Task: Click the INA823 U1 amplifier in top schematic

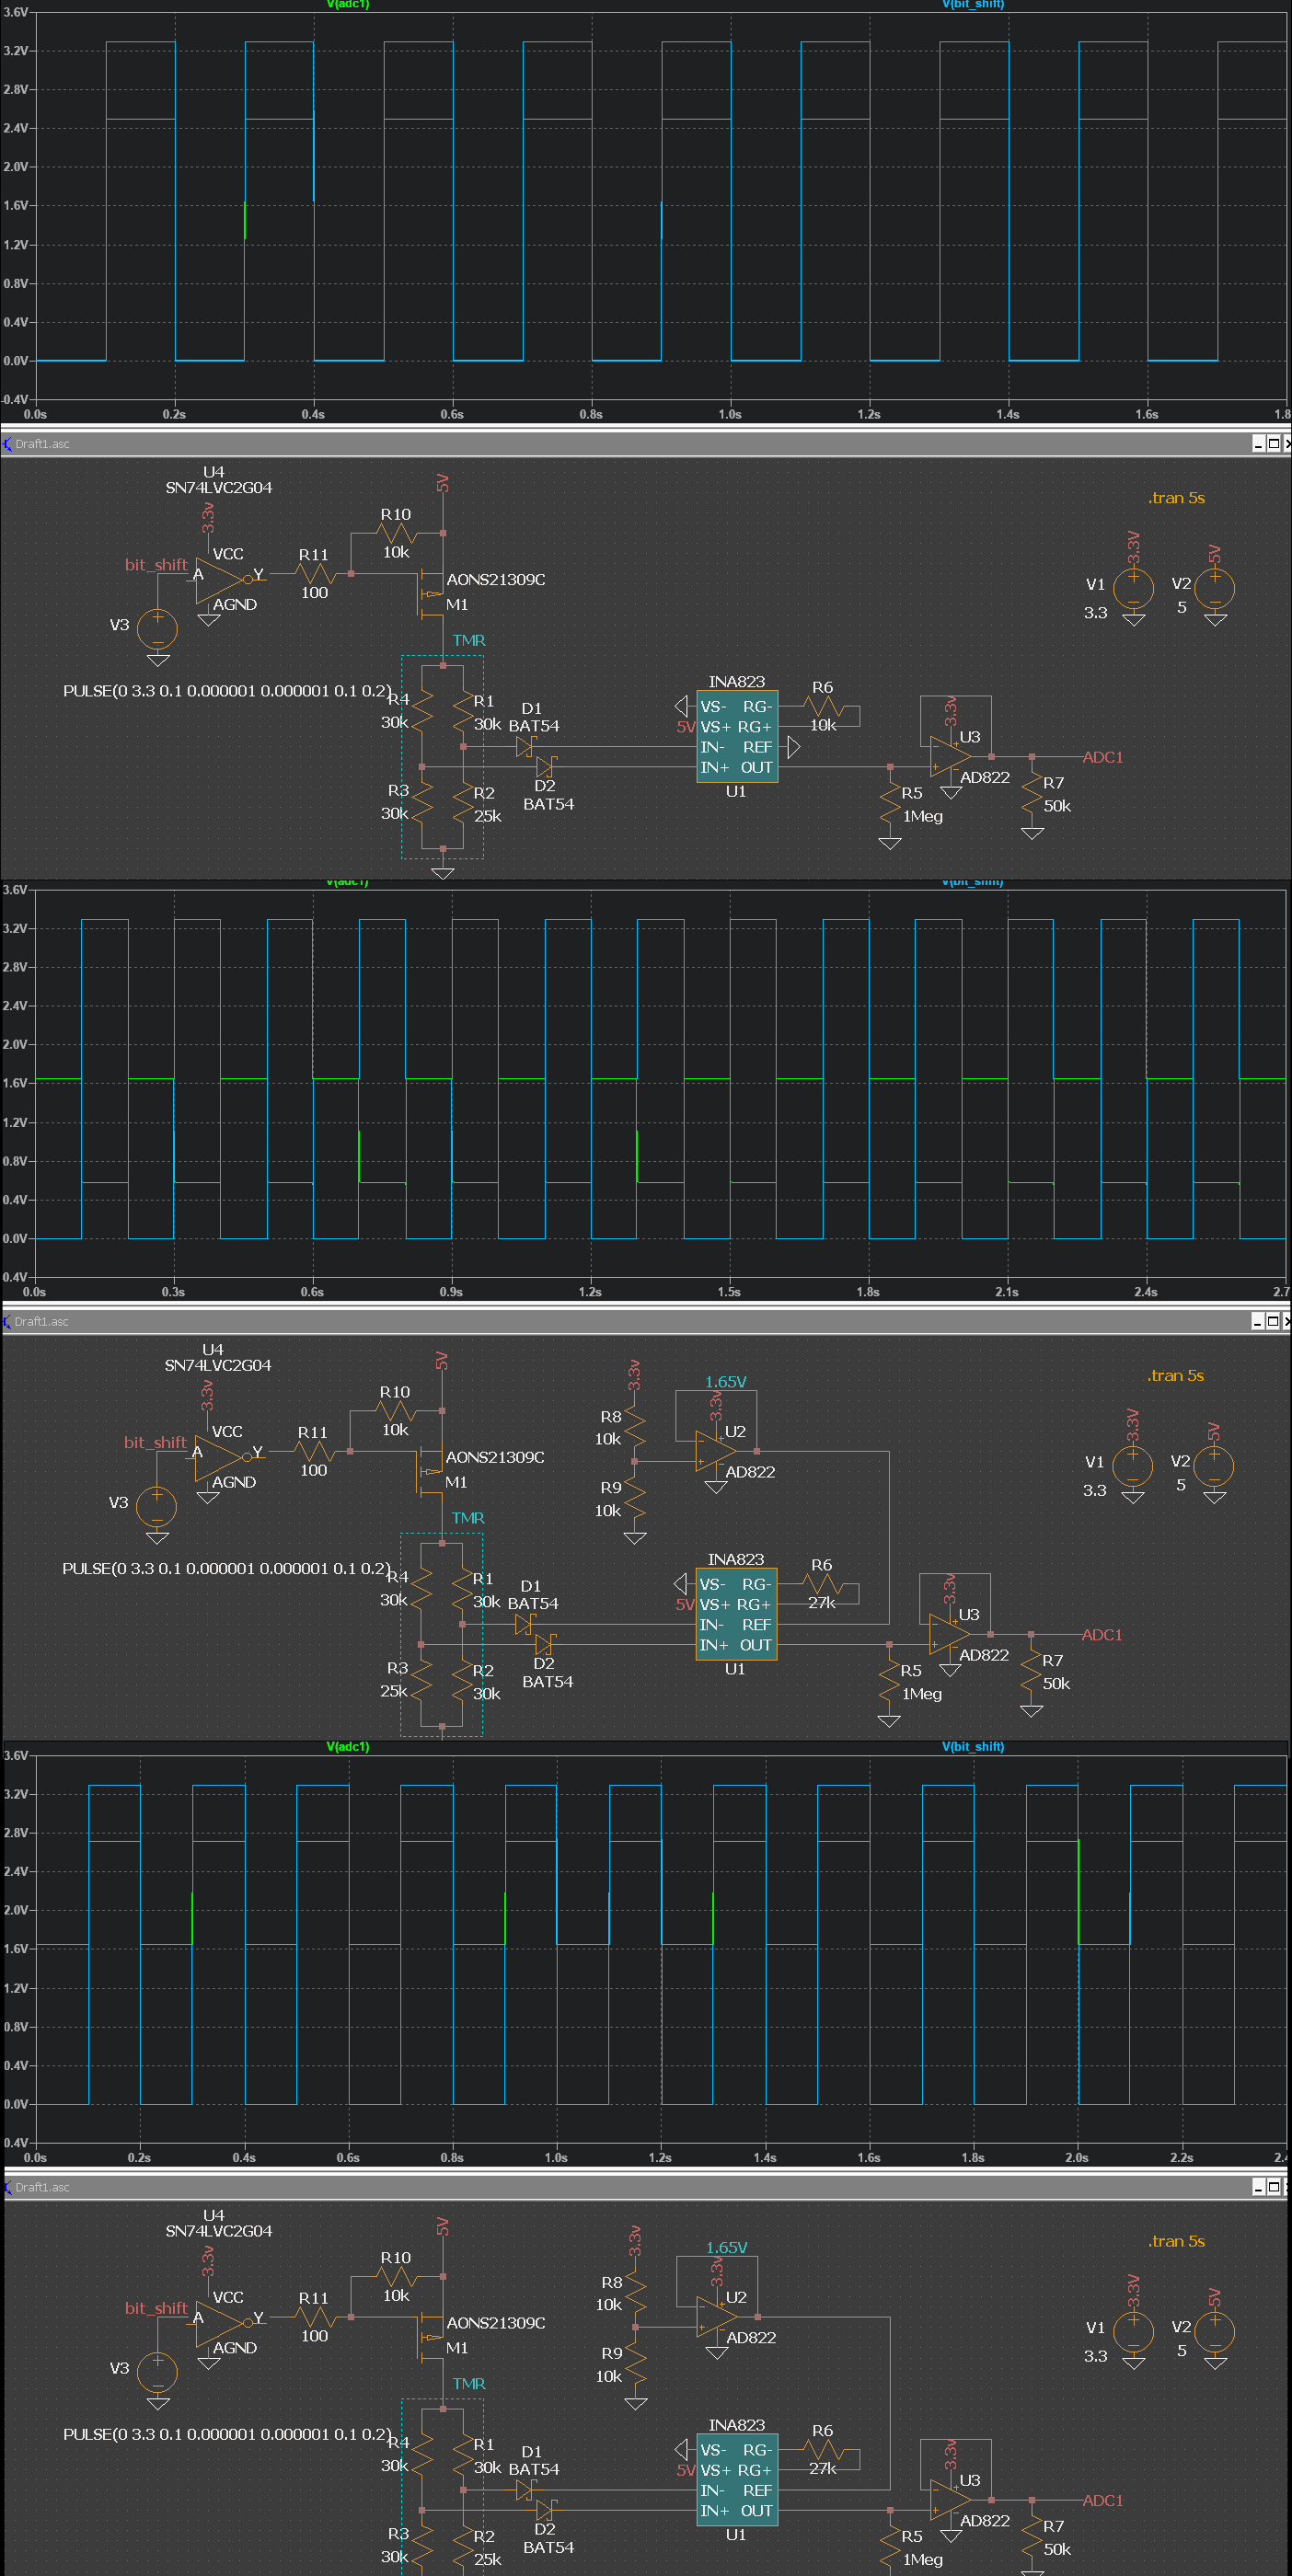Action: (x=737, y=737)
